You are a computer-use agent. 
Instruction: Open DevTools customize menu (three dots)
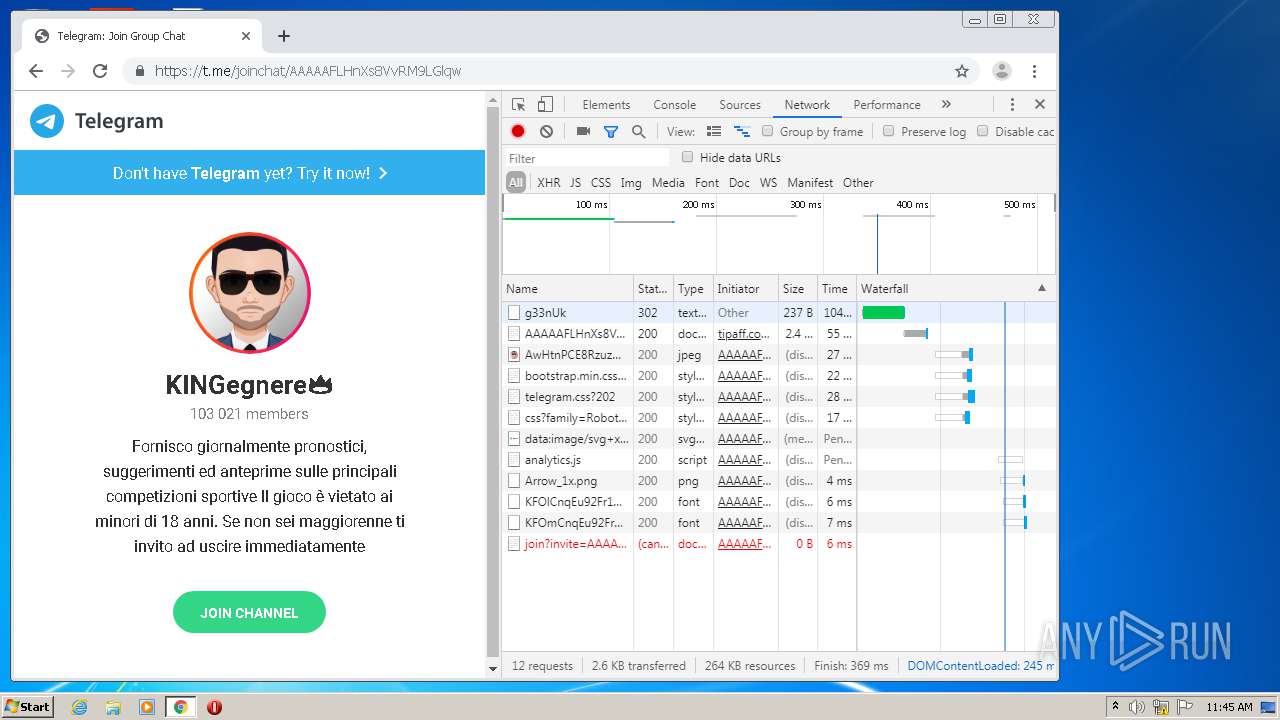(x=1012, y=104)
